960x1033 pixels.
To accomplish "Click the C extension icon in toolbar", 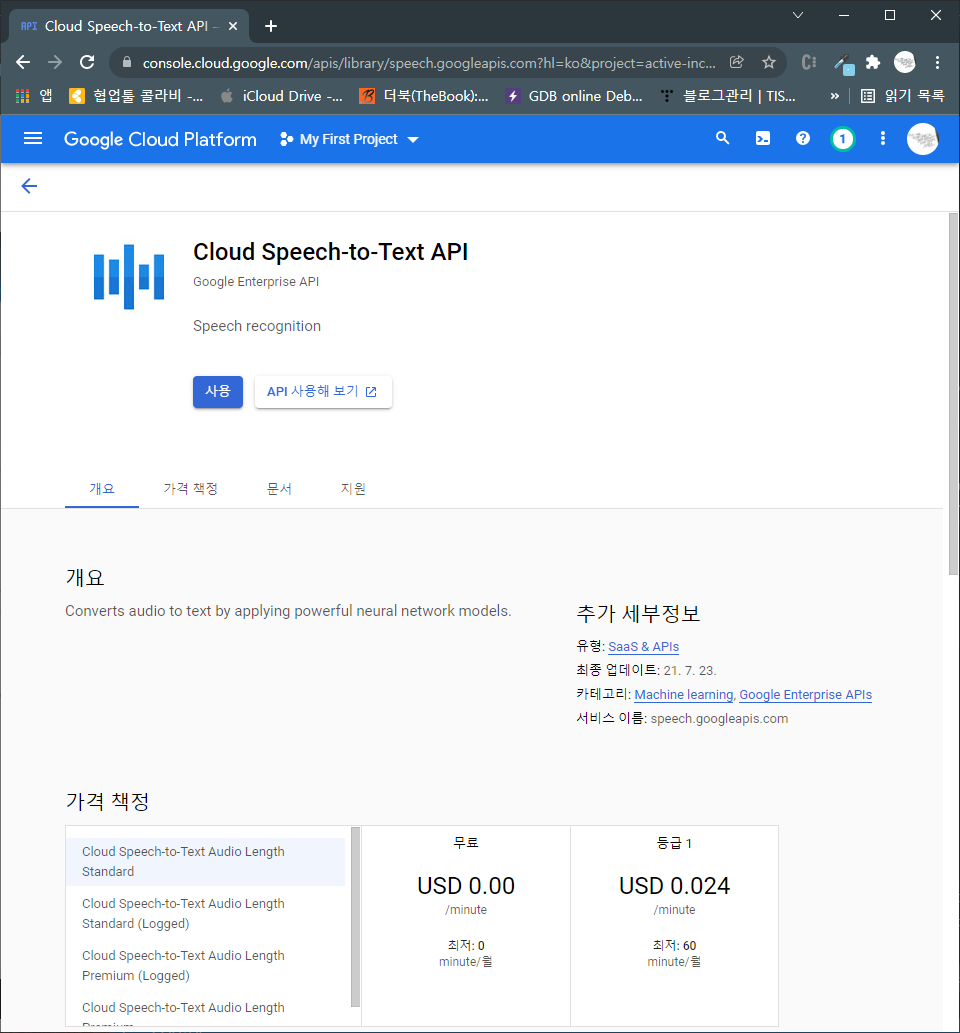I will [809, 63].
